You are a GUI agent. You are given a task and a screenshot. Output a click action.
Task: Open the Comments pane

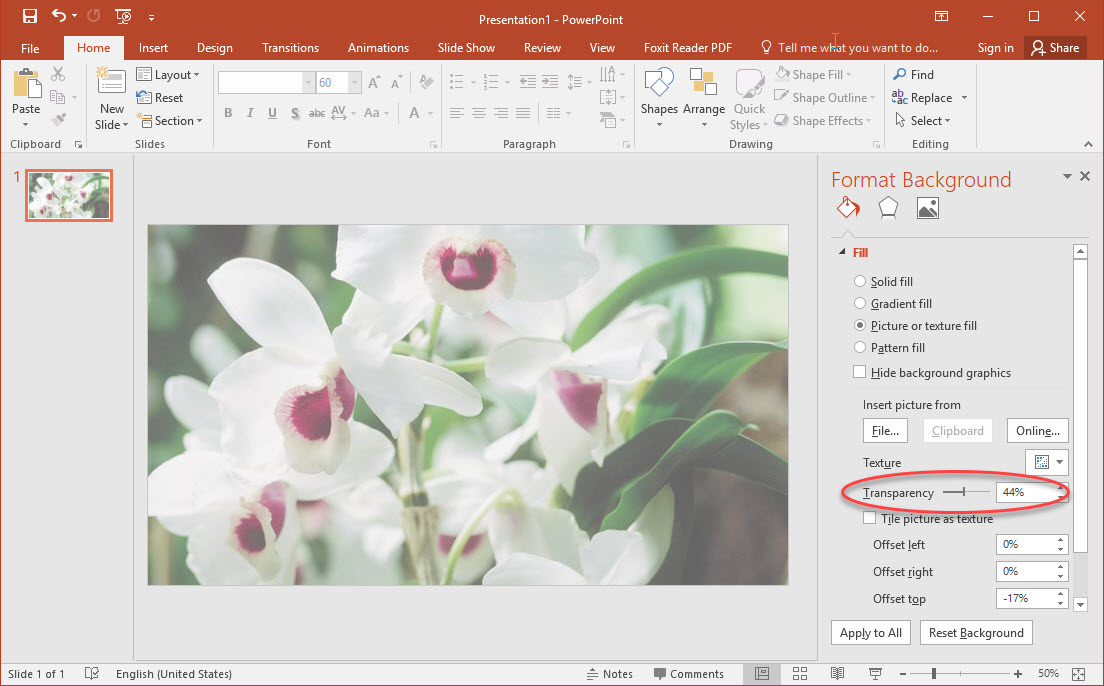(690, 673)
